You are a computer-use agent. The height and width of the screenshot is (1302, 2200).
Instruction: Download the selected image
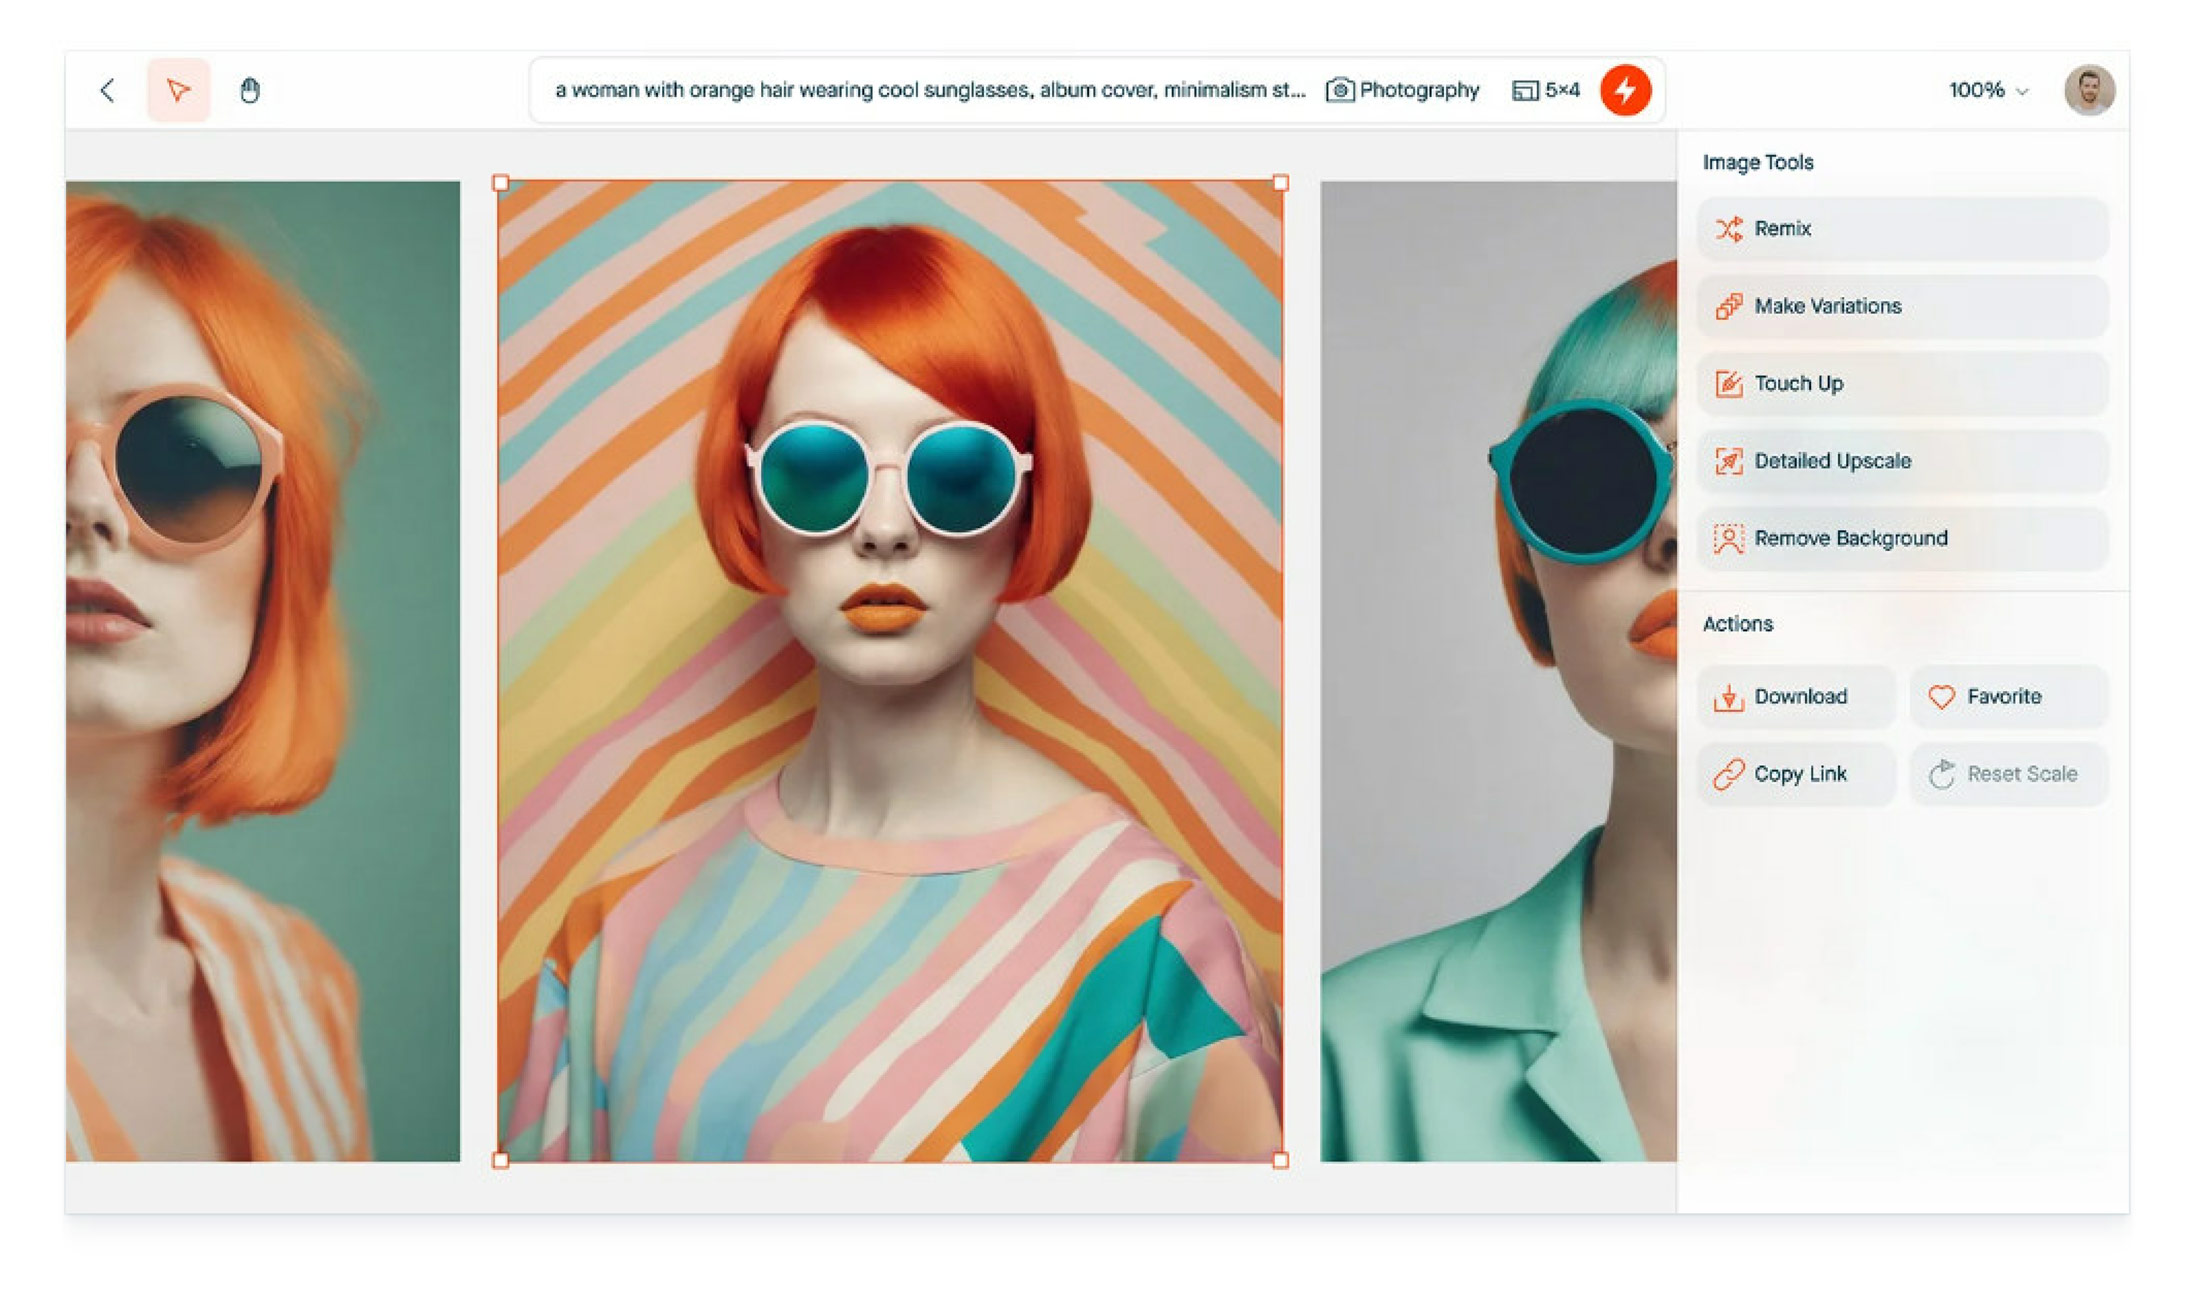[x=1796, y=697]
